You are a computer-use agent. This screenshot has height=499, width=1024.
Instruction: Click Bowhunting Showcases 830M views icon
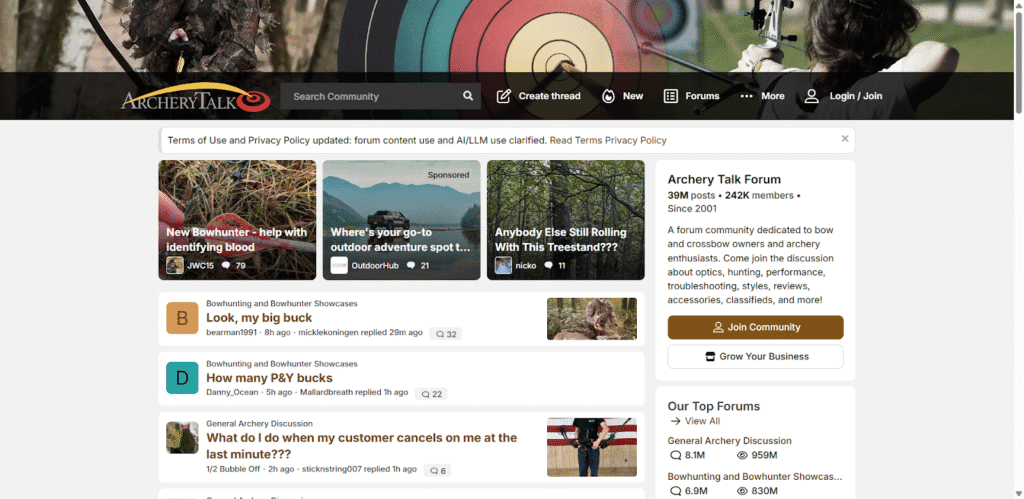[742, 491]
